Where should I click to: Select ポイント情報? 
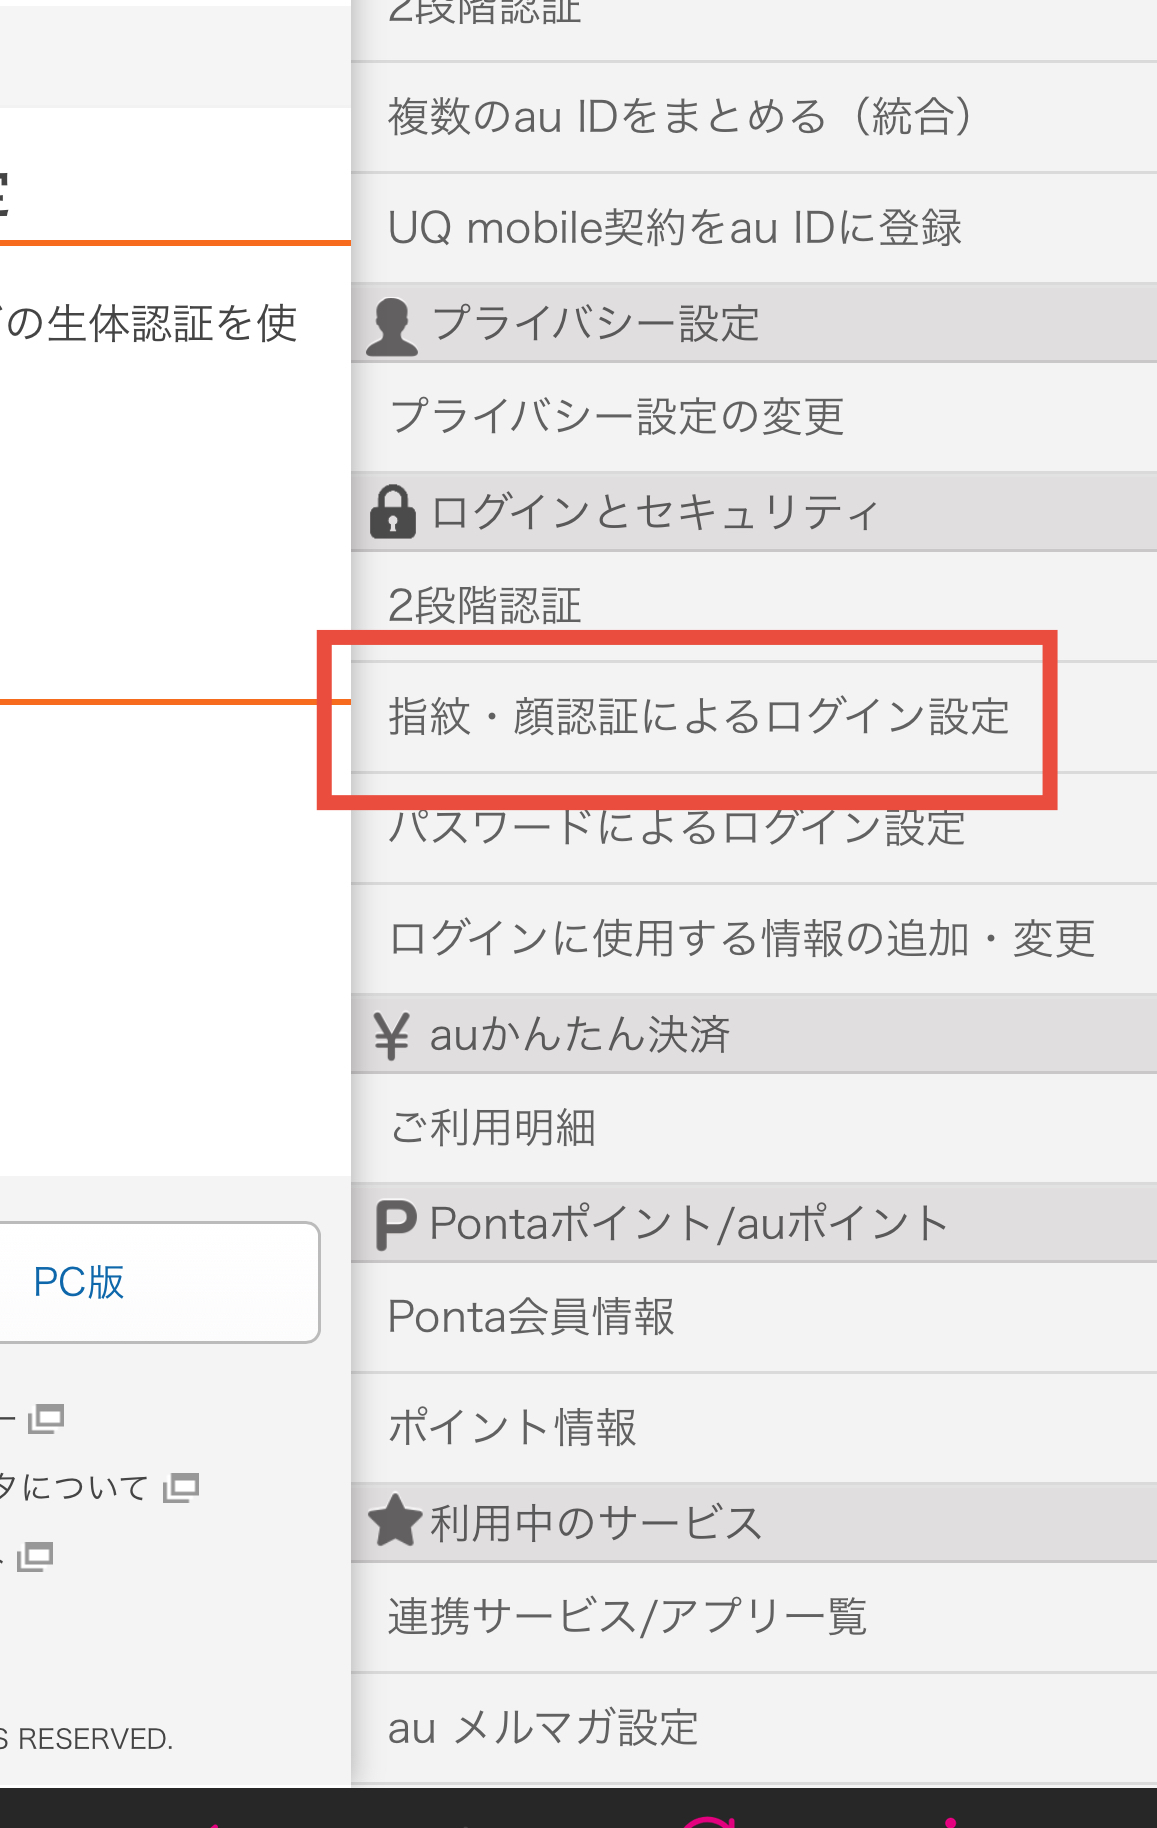point(511,1427)
